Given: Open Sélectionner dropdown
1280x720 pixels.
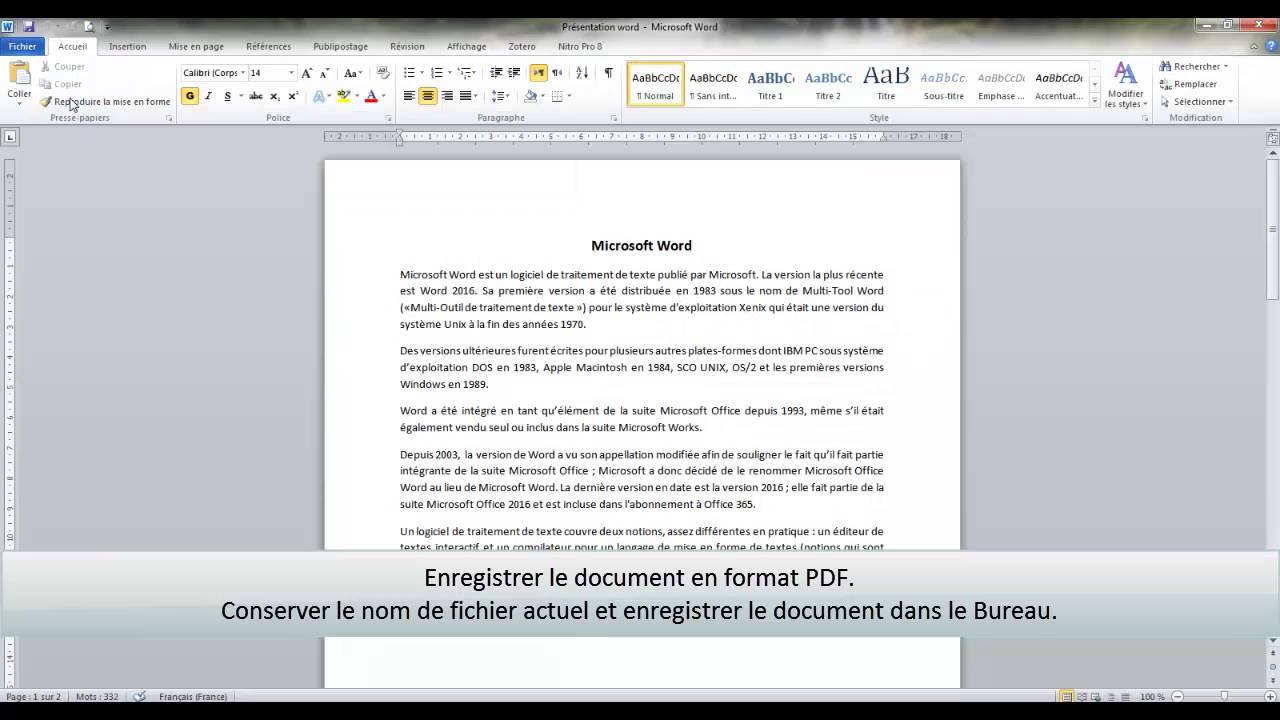Looking at the screenshot, I should click(1195, 102).
